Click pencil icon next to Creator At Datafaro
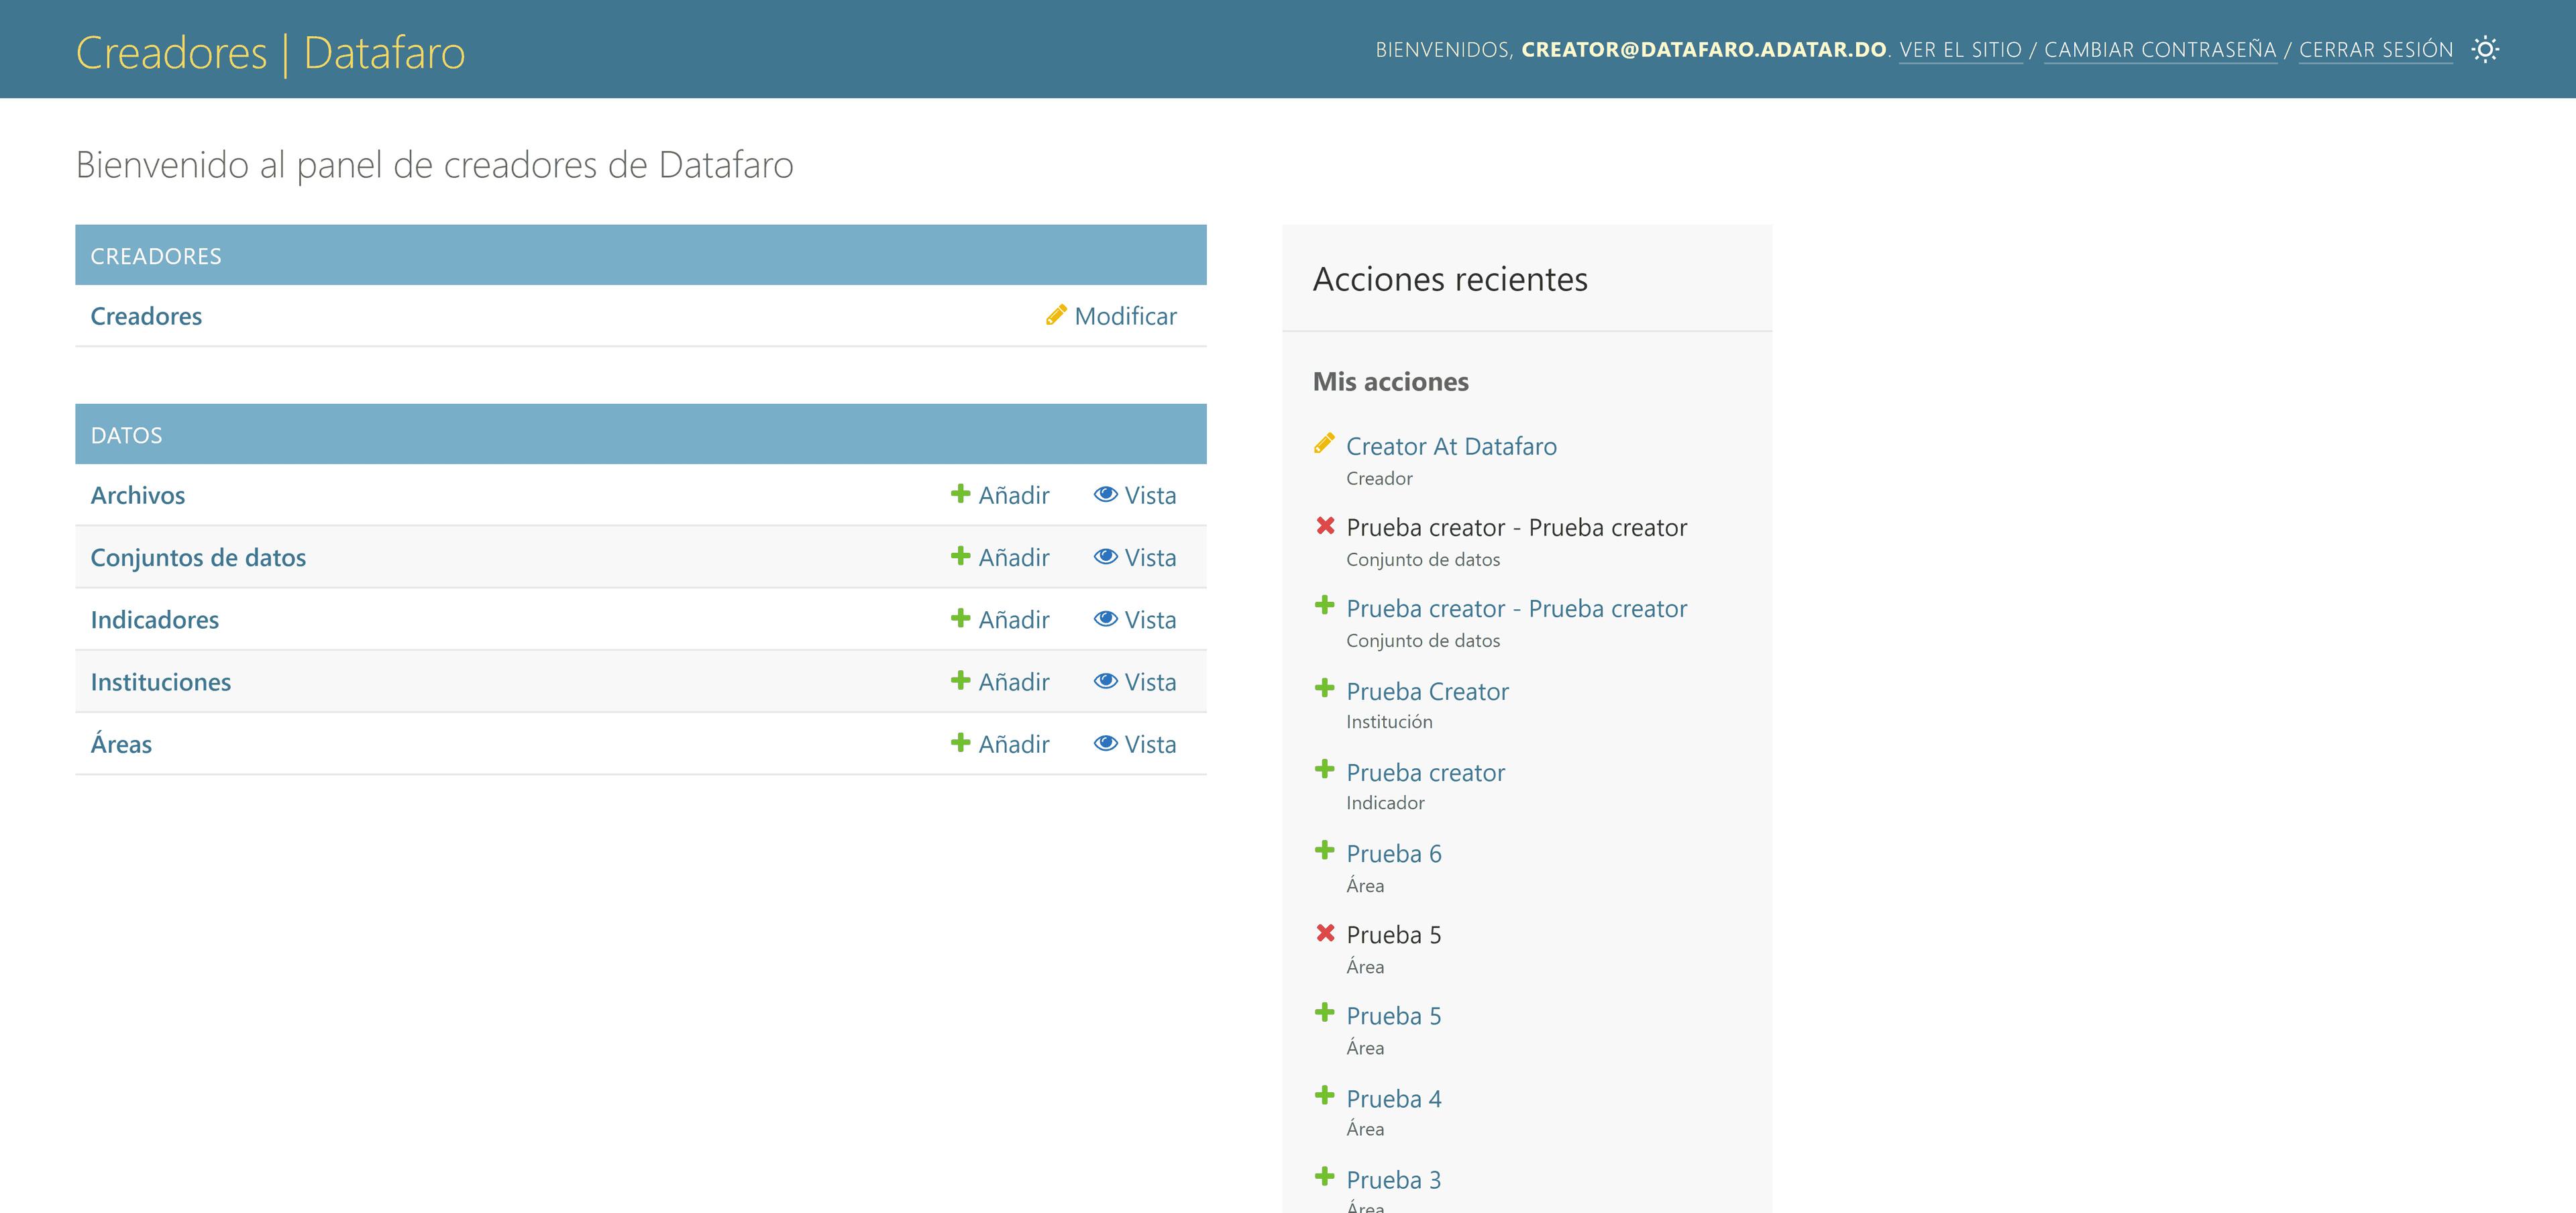 pyautogui.click(x=1324, y=443)
